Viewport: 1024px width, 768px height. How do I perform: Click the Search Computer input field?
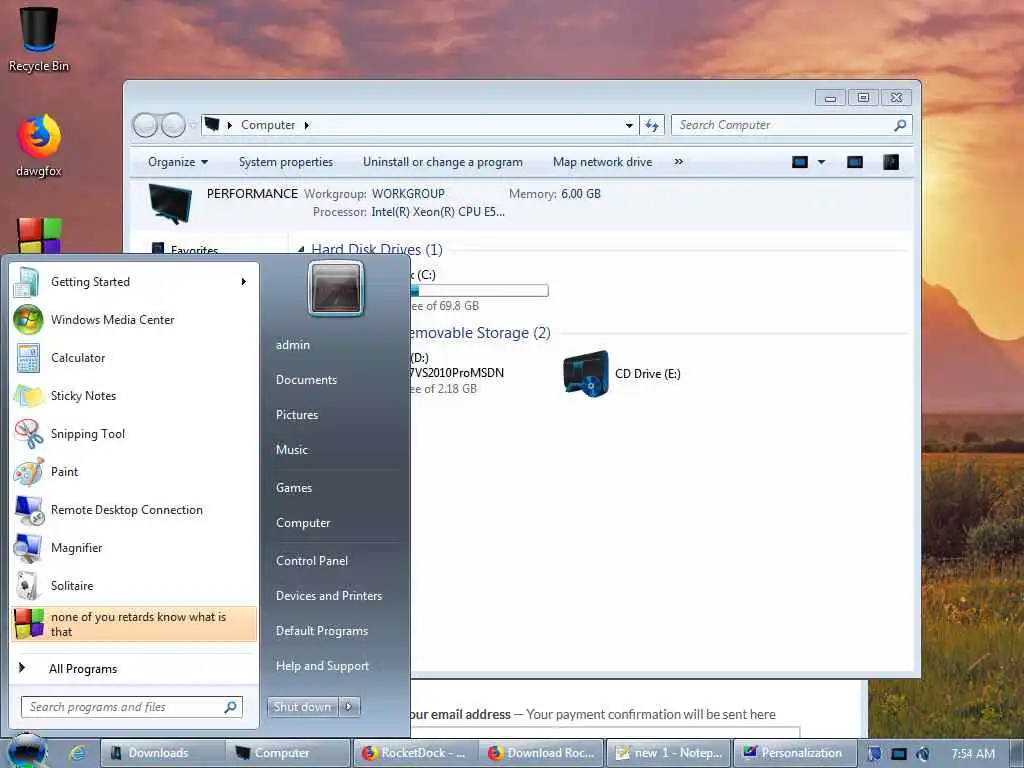[x=792, y=125]
